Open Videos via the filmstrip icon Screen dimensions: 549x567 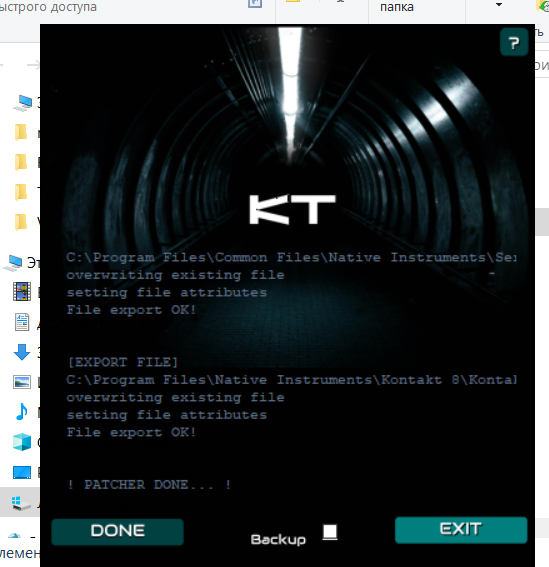[x=22, y=291]
